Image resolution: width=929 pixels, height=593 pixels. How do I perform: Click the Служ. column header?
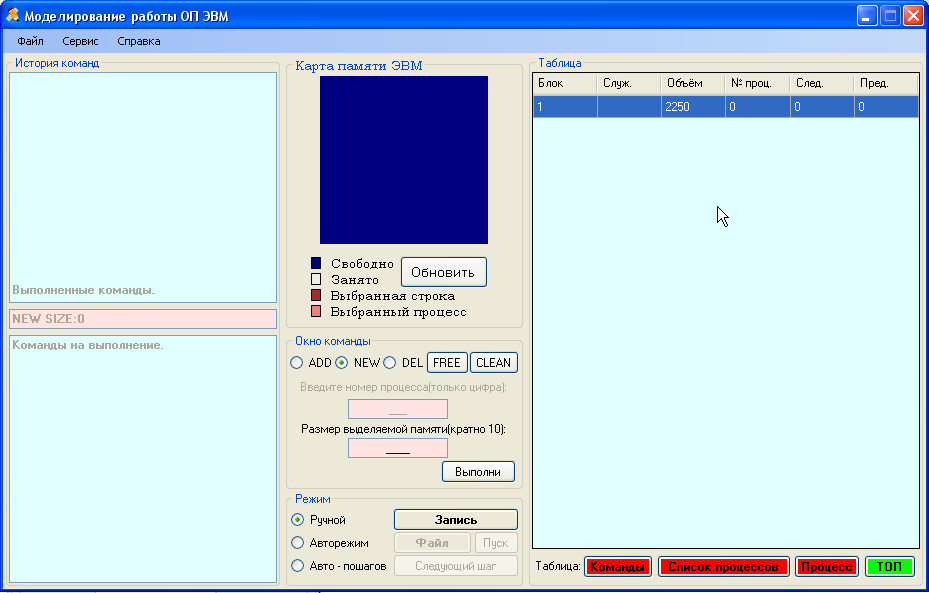click(629, 84)
